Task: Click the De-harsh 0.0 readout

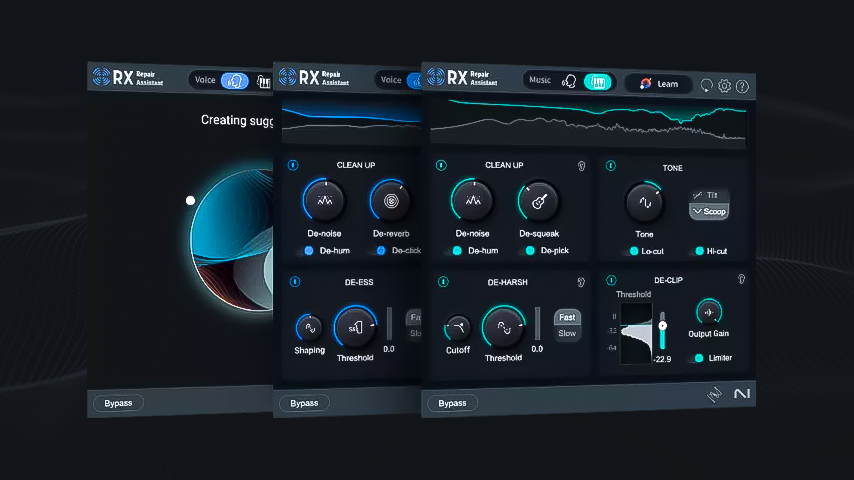Action: point(537,349)
